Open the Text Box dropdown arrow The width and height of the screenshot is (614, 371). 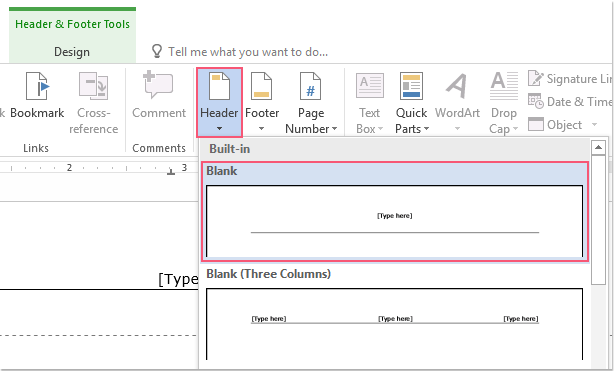380,128
